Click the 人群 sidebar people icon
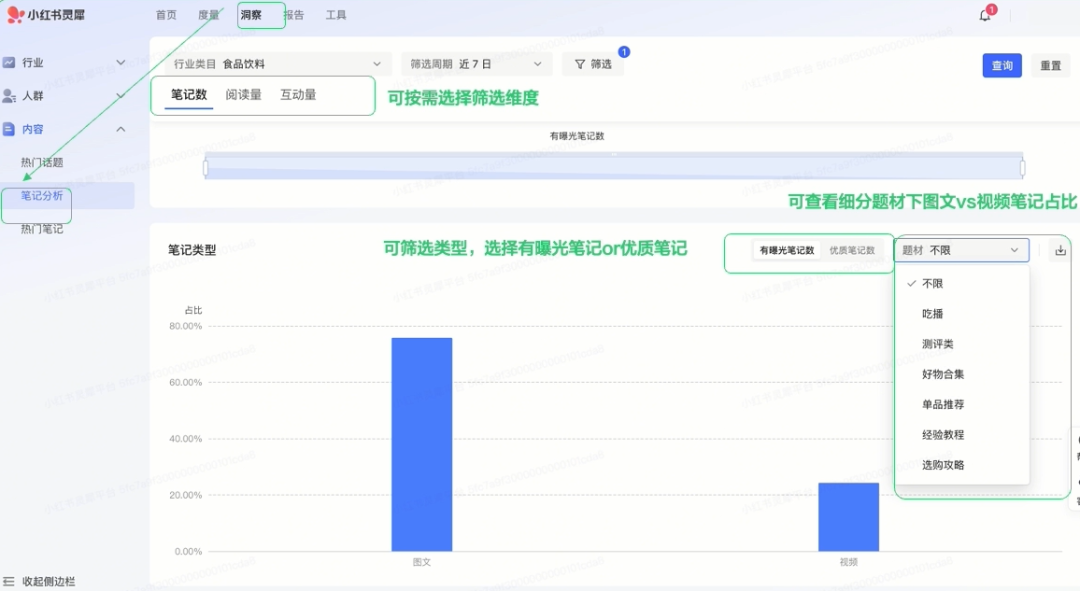Viewport: 1080px width, 591px height. tap(9, 96)
